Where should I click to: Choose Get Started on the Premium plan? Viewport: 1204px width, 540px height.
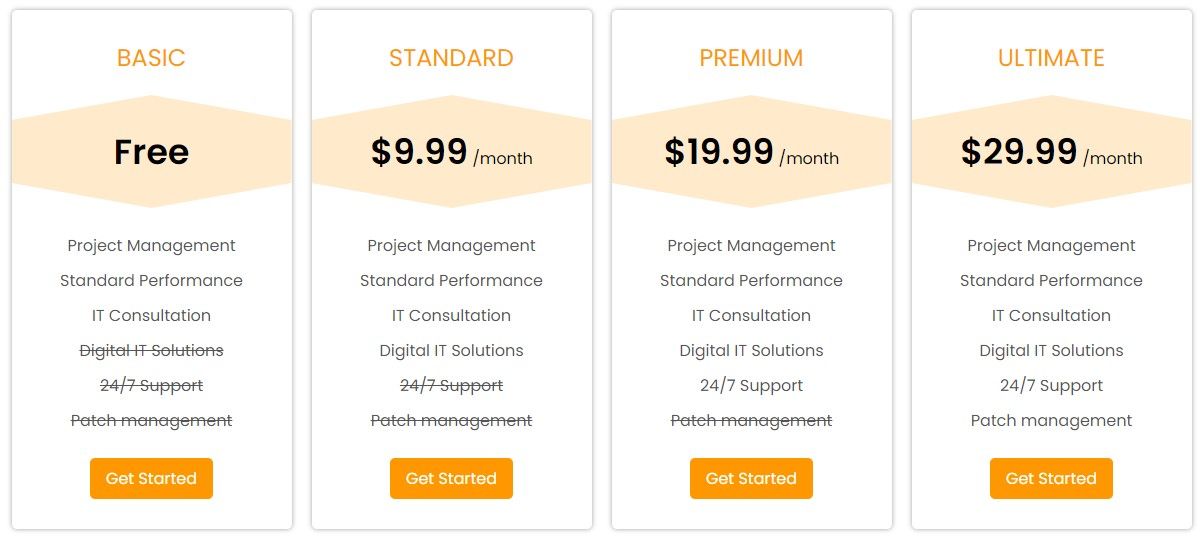751,478
